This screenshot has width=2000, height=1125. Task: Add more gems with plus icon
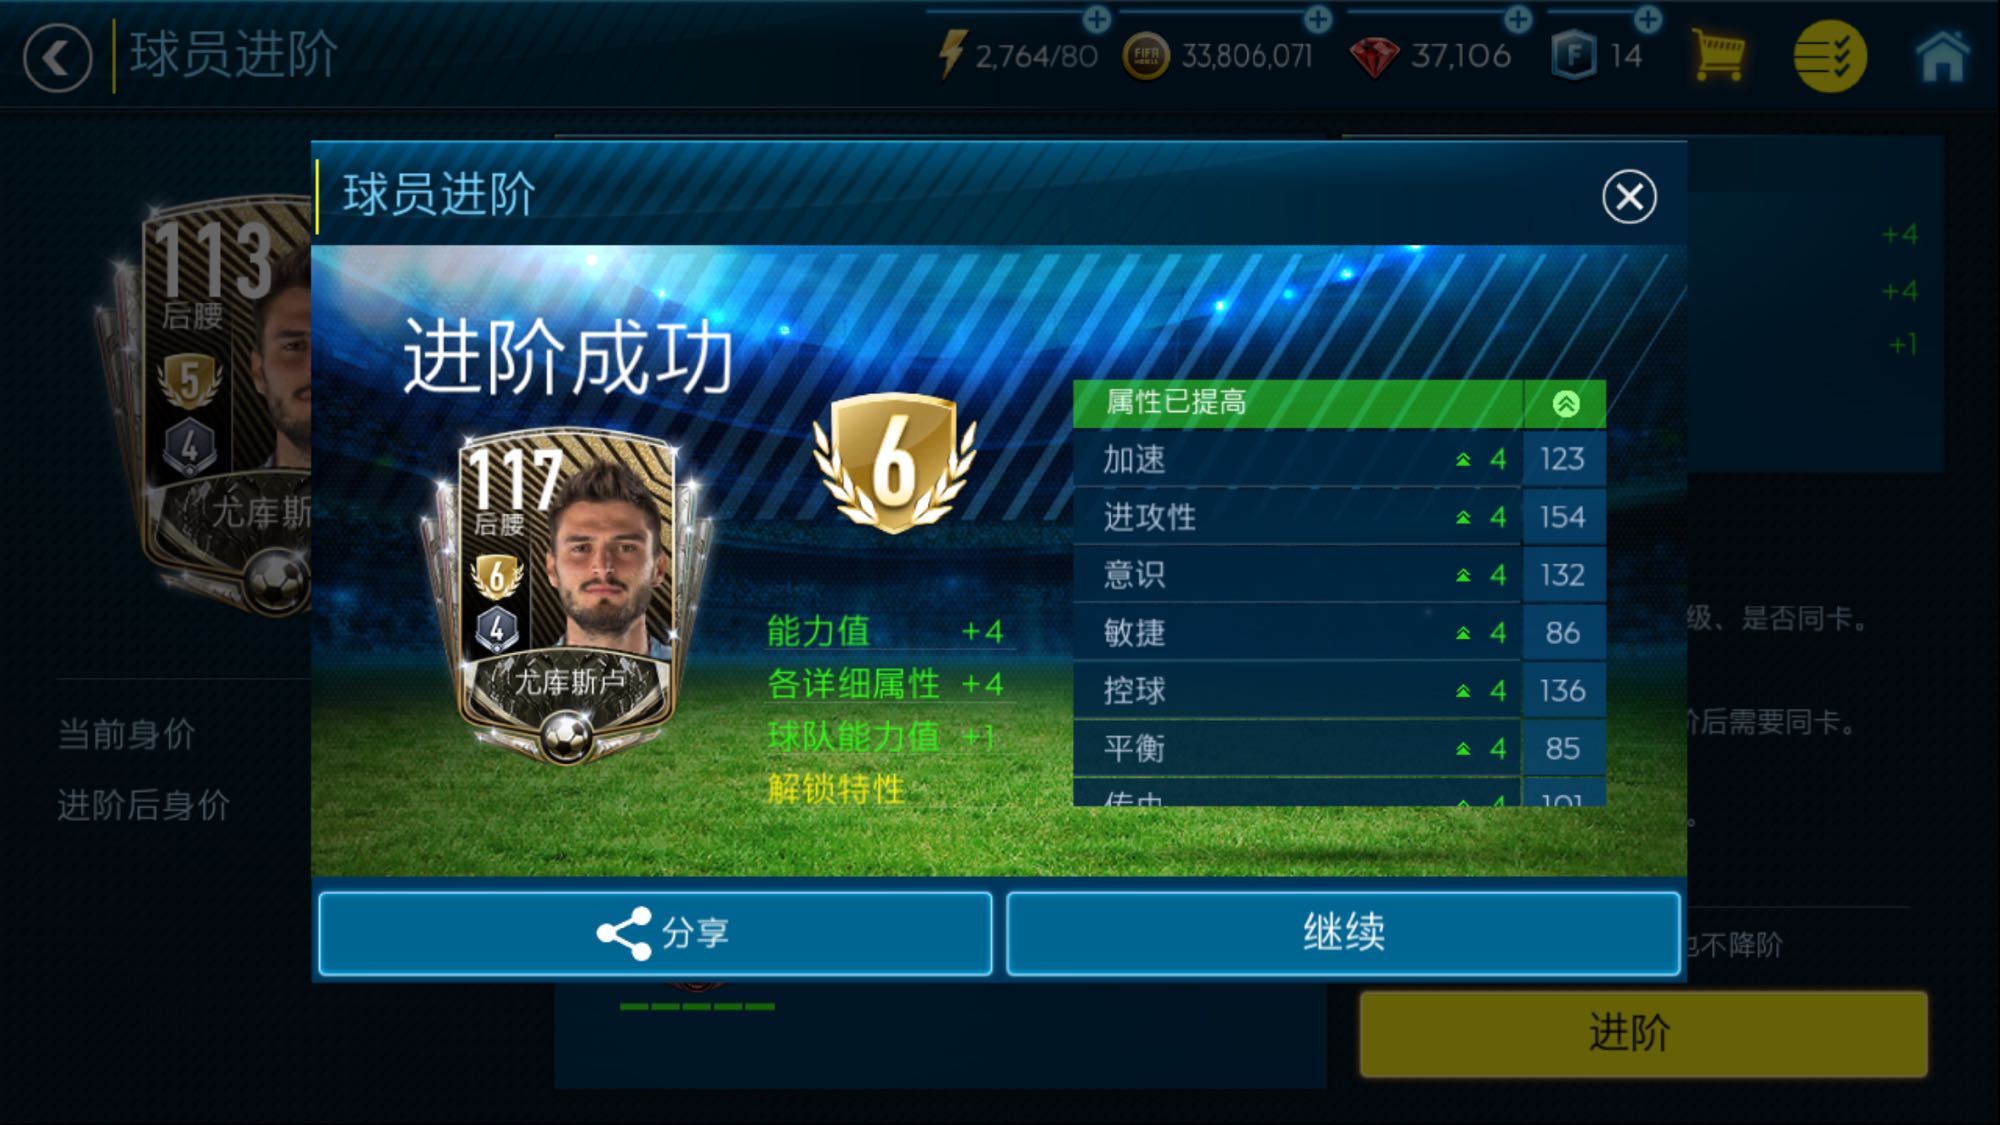click(1518, 19)
